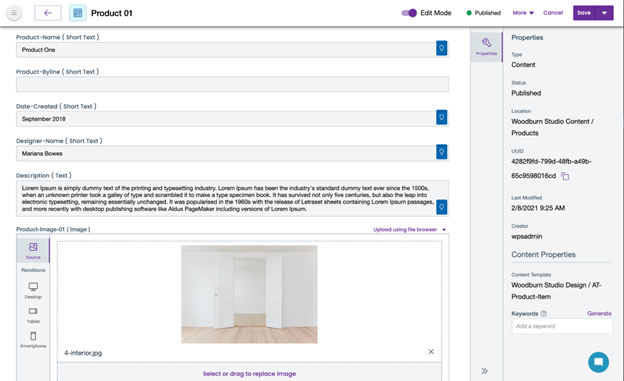Click the Keywords help icon
The height and width of the screenshot is (381, 624).
click(544, 313)
